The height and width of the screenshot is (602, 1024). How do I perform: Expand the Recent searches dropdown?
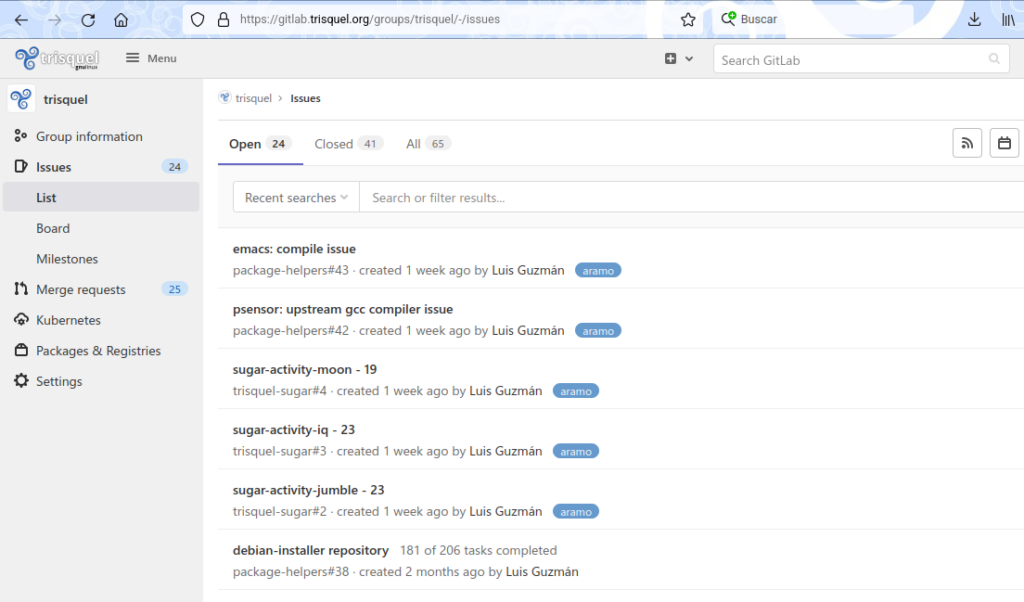click(296, 197)
